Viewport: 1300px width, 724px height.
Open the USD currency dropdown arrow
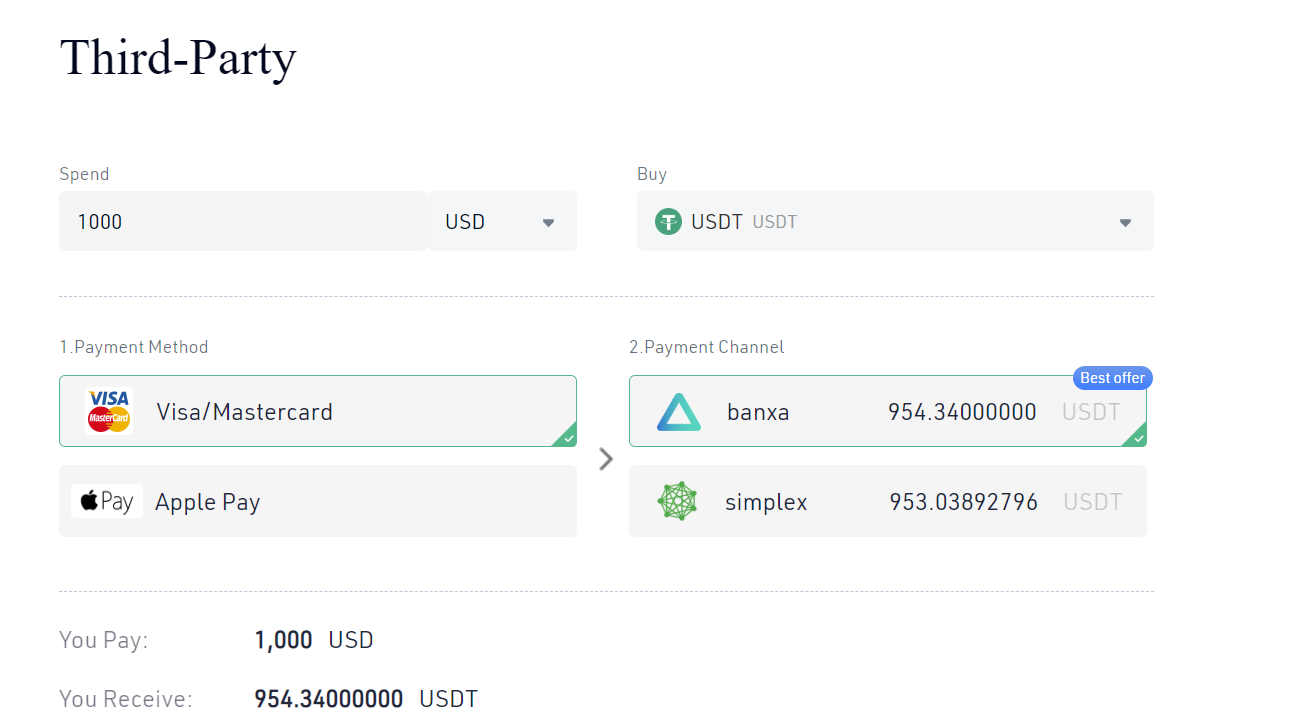pyautogui.click(x=548, y=223)
